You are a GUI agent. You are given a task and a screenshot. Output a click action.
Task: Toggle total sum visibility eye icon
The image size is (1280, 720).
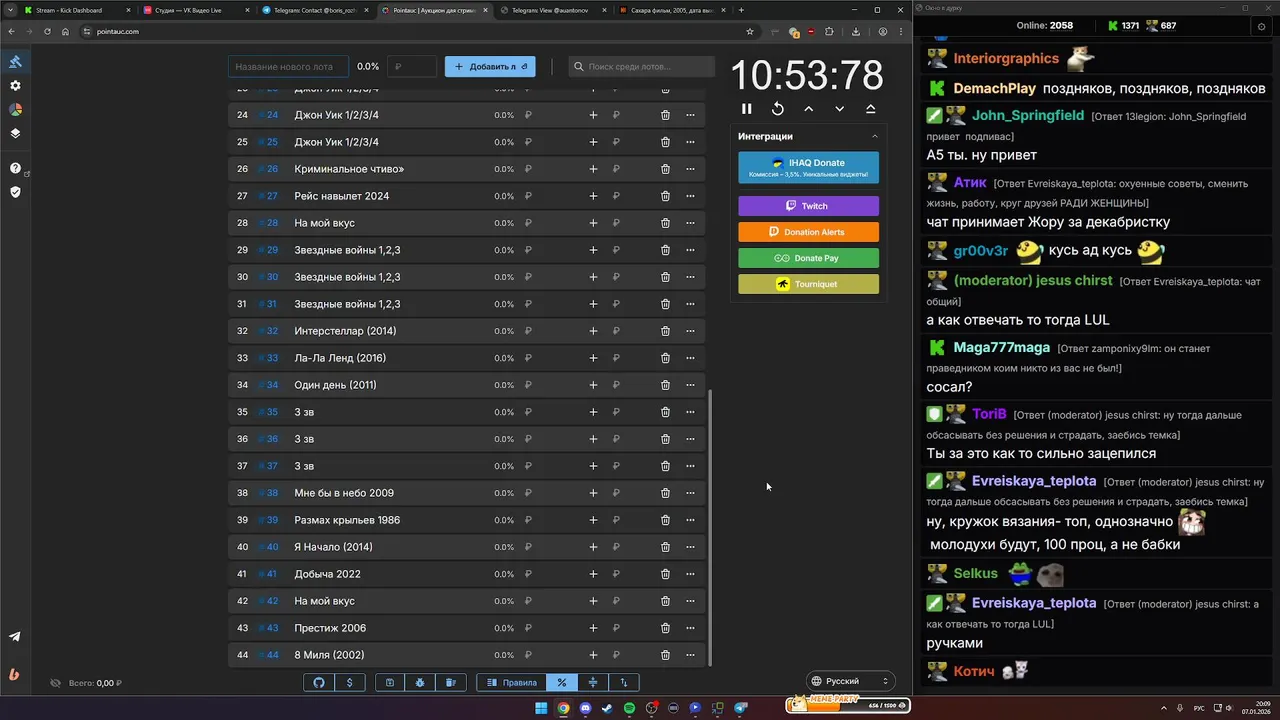click(x=56, y=683)
